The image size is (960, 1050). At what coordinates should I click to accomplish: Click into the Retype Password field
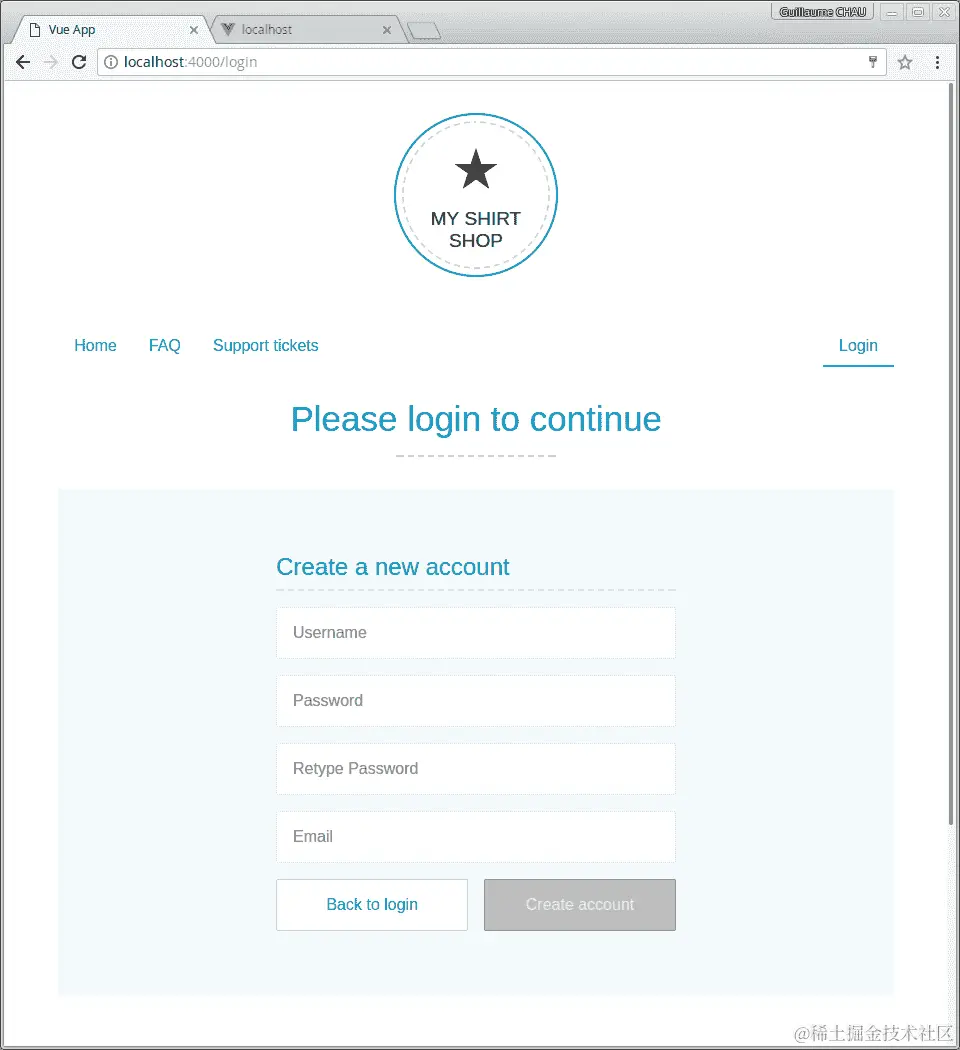click(x=476, y=769)
